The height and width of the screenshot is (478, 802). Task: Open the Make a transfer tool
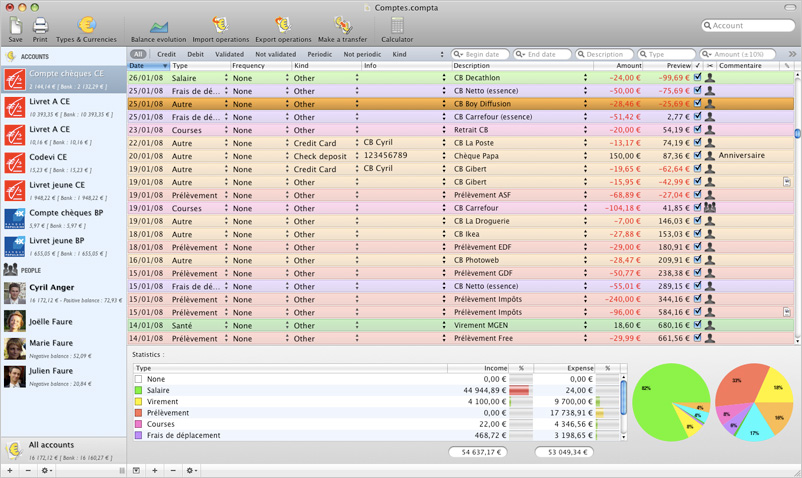(x=342, y=25)
